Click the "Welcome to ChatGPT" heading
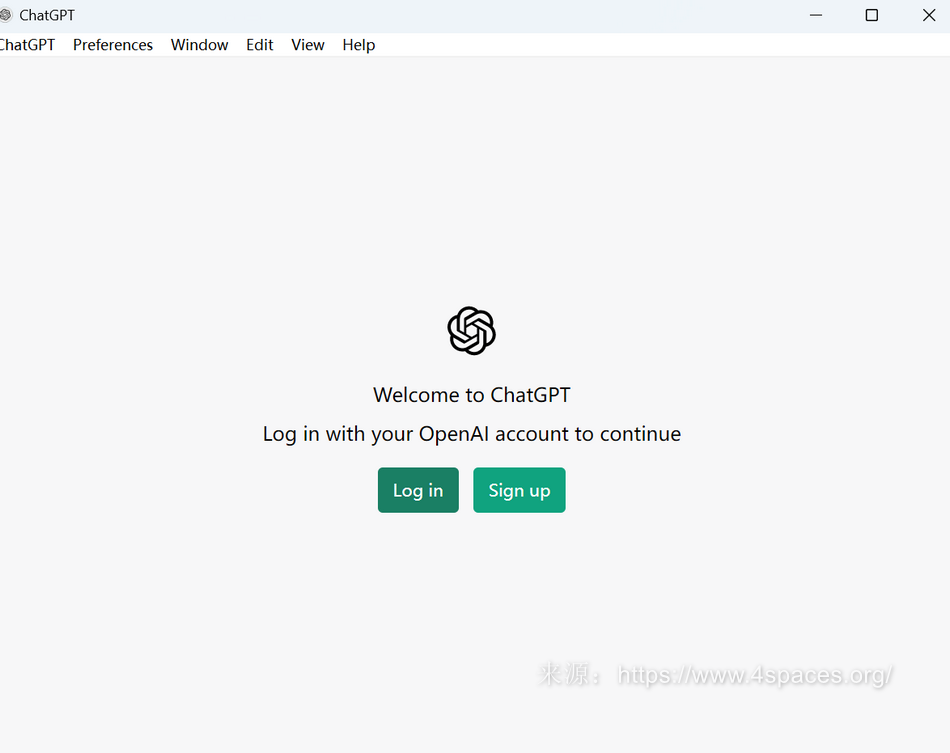950x753 pixels. (x=472, y=395)
